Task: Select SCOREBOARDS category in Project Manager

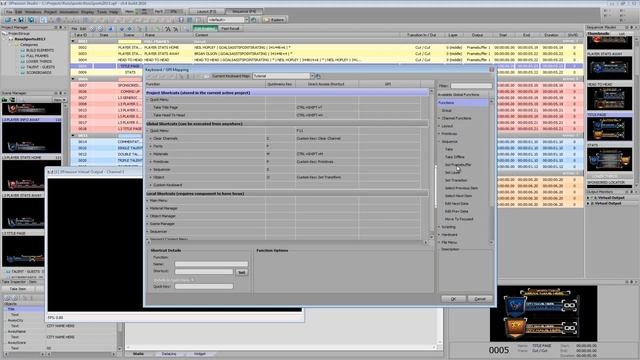Action: (38, 73)
